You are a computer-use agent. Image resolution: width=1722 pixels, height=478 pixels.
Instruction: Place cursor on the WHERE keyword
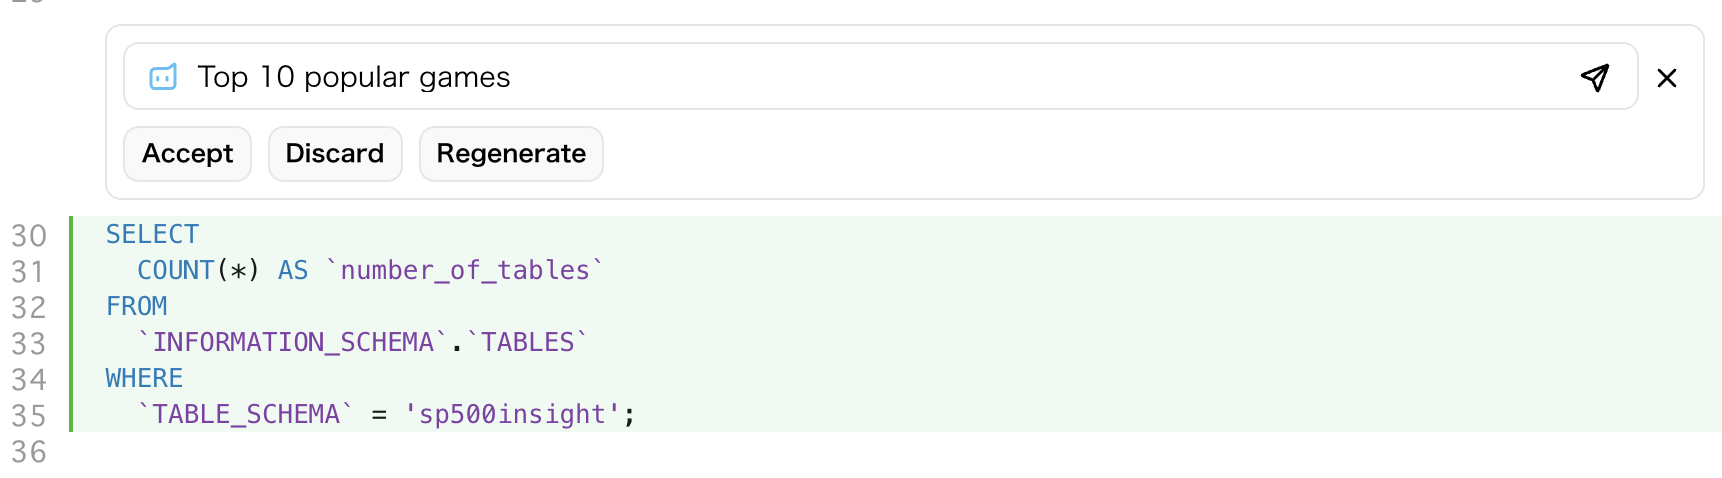(x=144, y=378)
